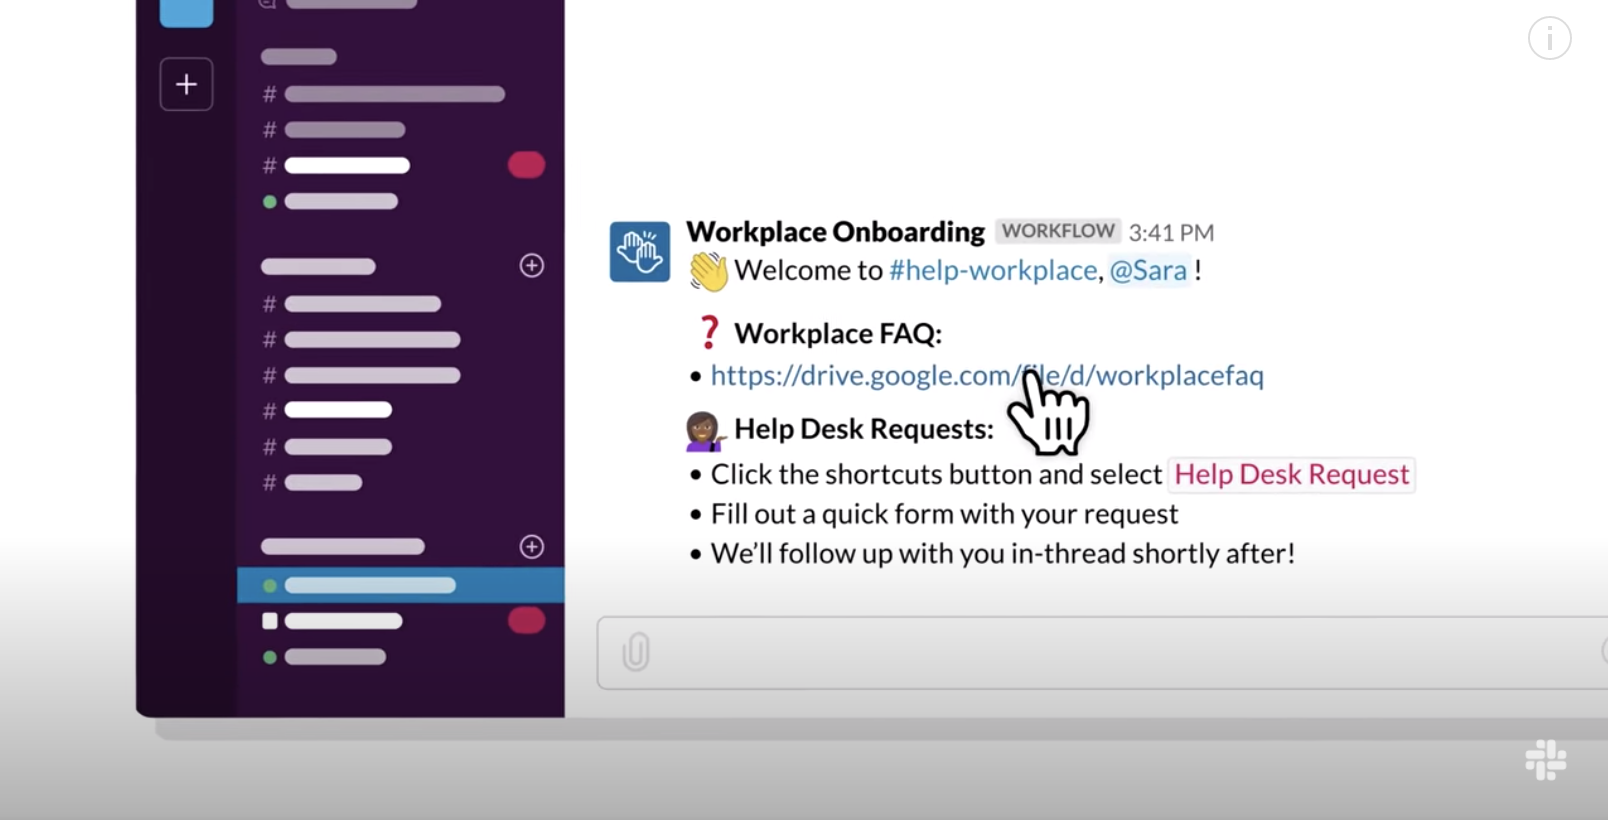Click the Workplace Onboarding app avatar

click(x=640, y=252)
